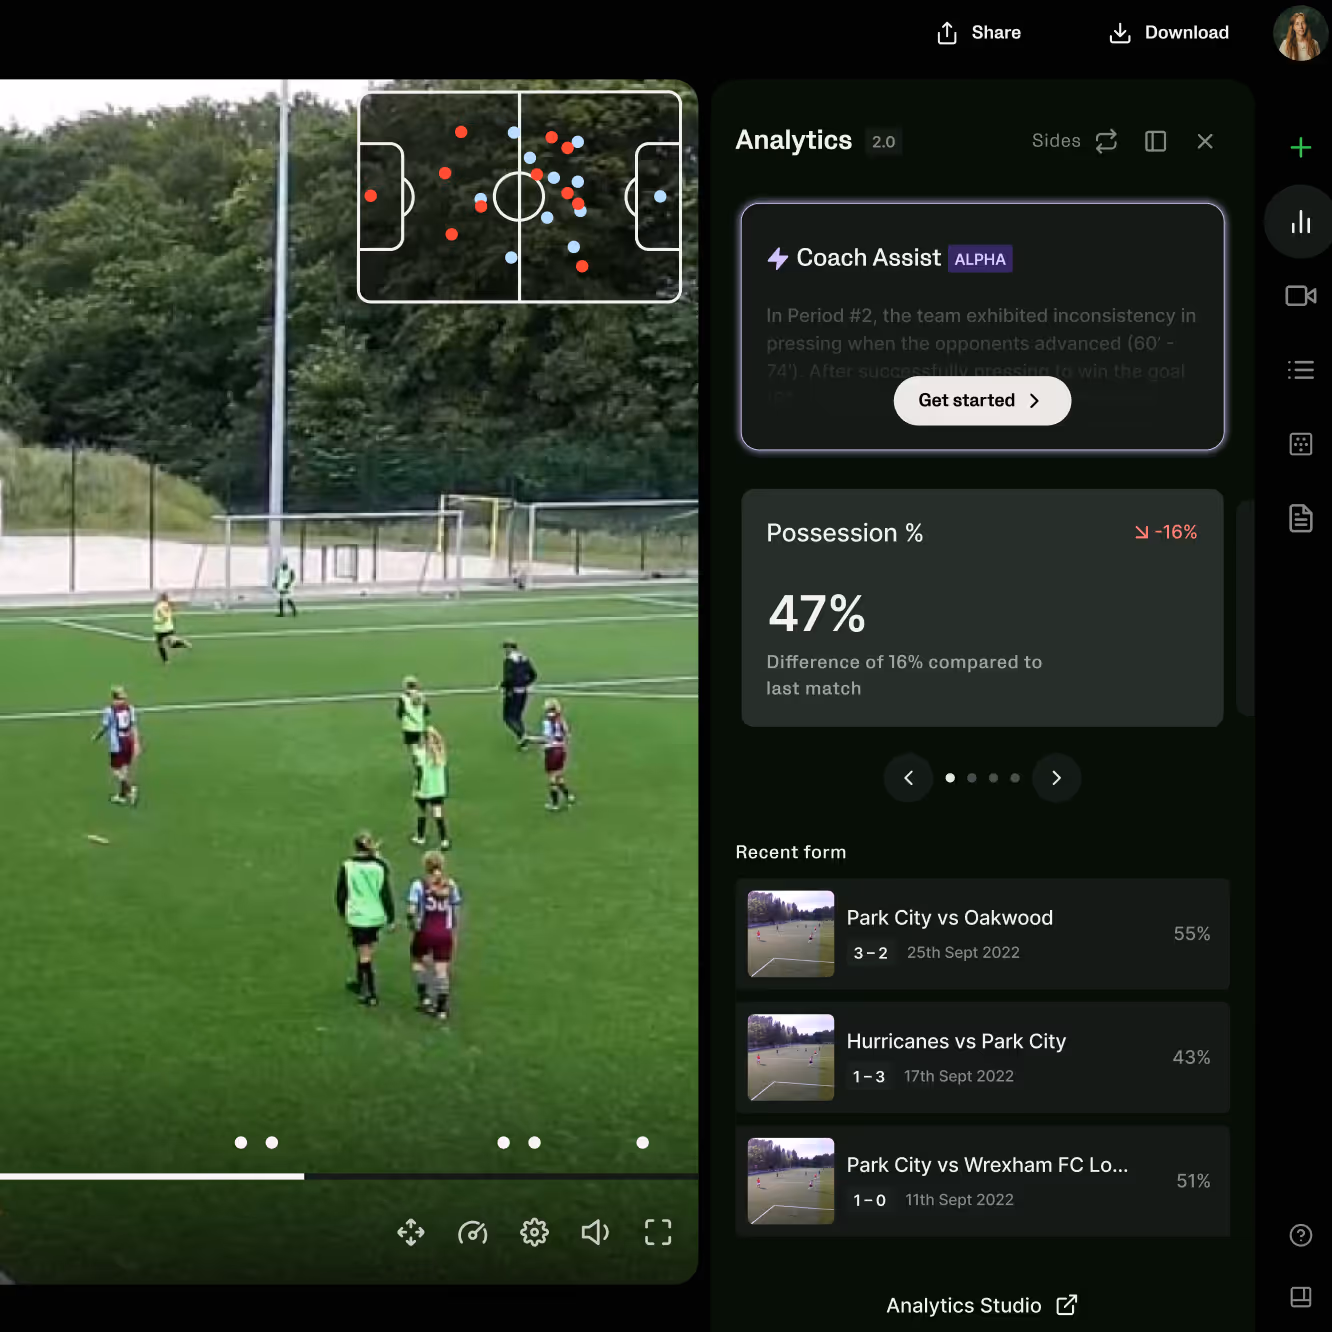This screenshot has width=1332, height=1332.
Task: Click the Get started button
Action: point(982,400)
